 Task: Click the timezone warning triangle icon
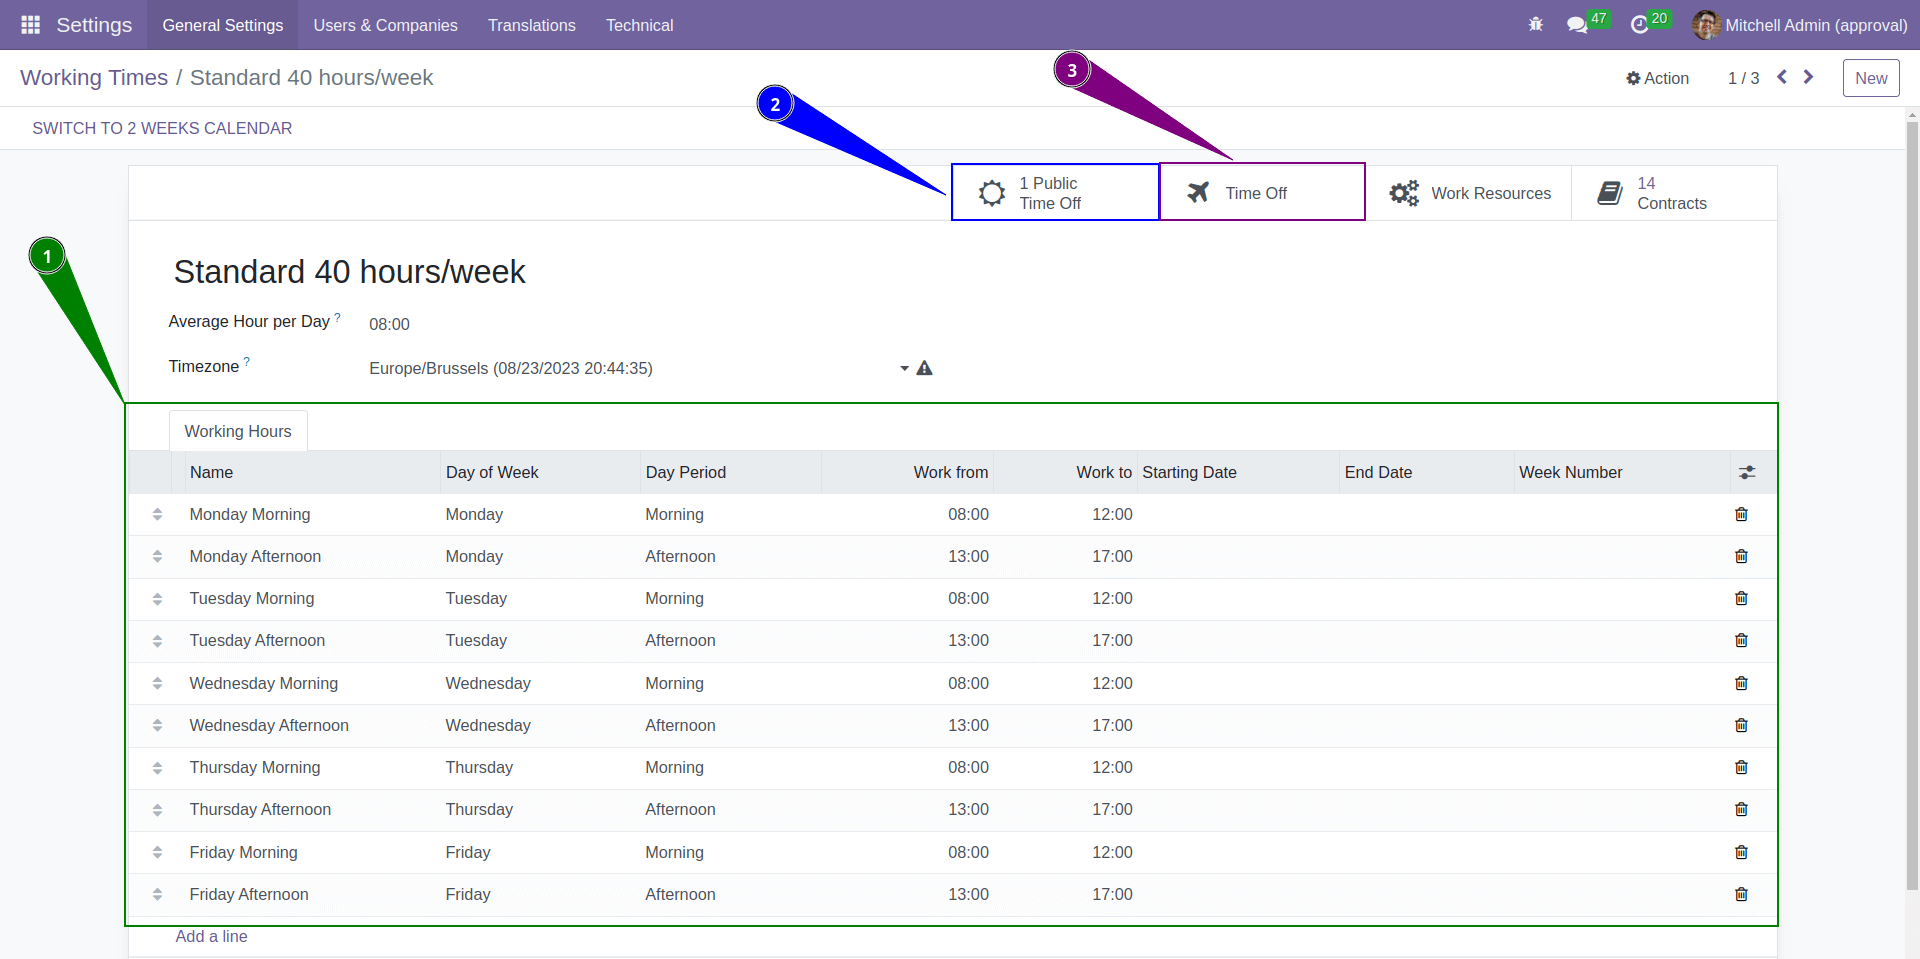point(924,368)
